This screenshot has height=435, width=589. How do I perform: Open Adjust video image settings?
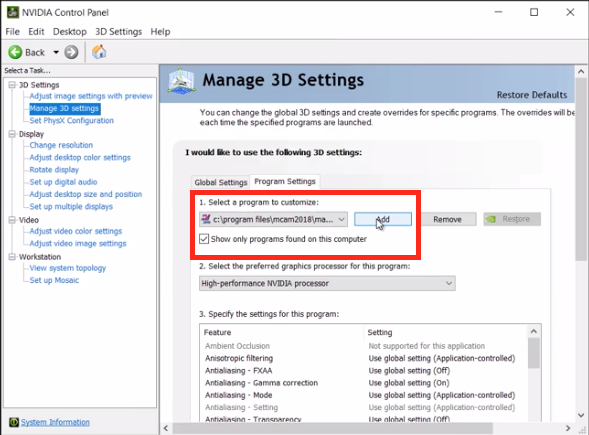click(78, 243)
